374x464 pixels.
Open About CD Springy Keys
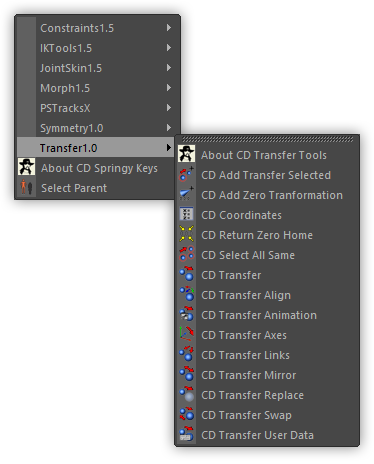click(98, 168)
